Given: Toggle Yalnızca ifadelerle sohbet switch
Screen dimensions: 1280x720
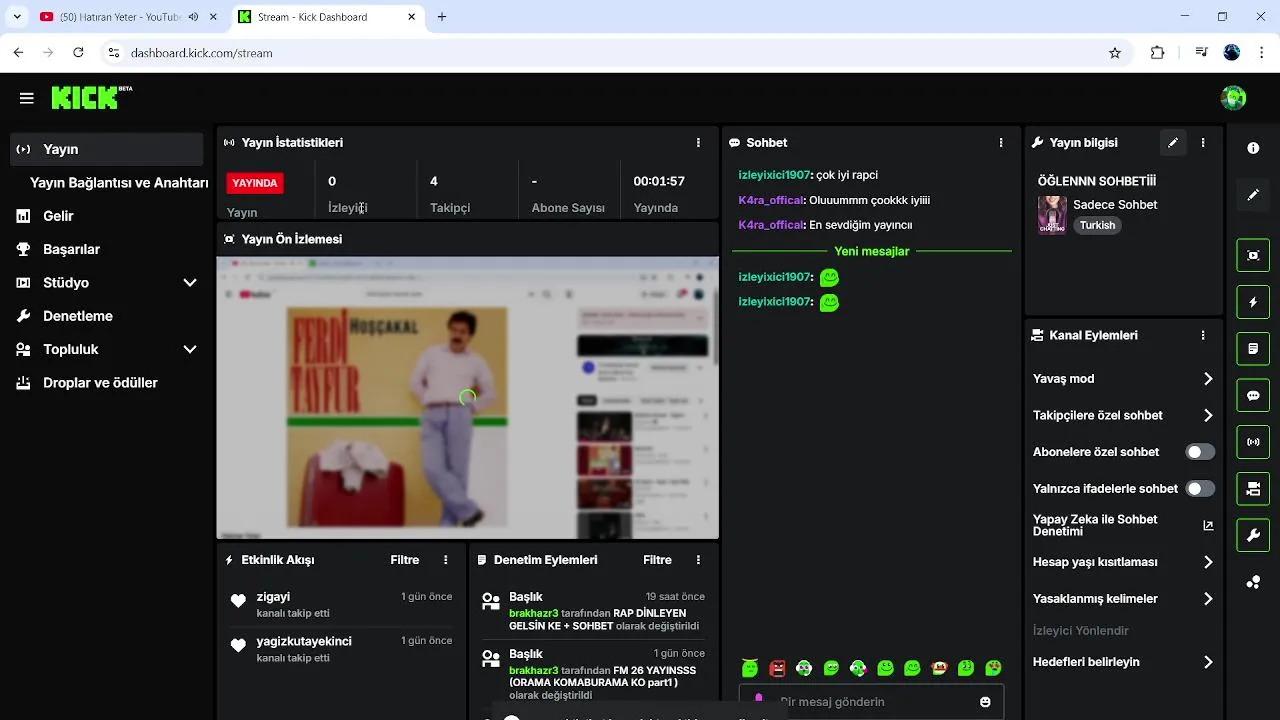Looking at the screenshot, I should click(1200, 489).
